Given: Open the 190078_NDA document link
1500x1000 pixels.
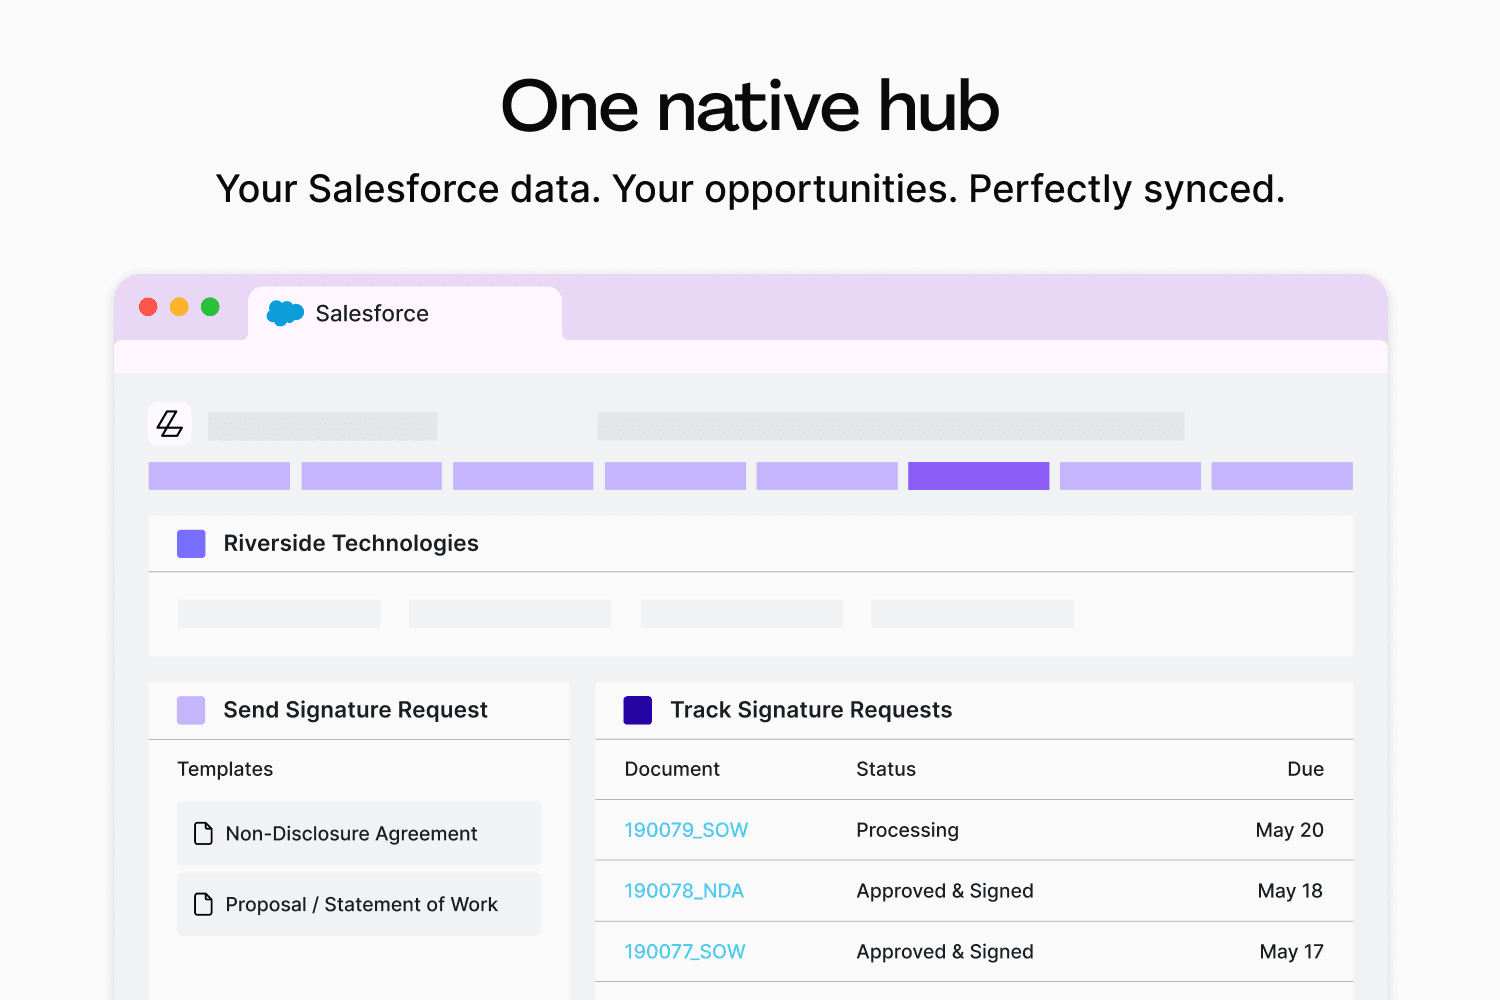Looking at the screenshot, I should [684, 891].
